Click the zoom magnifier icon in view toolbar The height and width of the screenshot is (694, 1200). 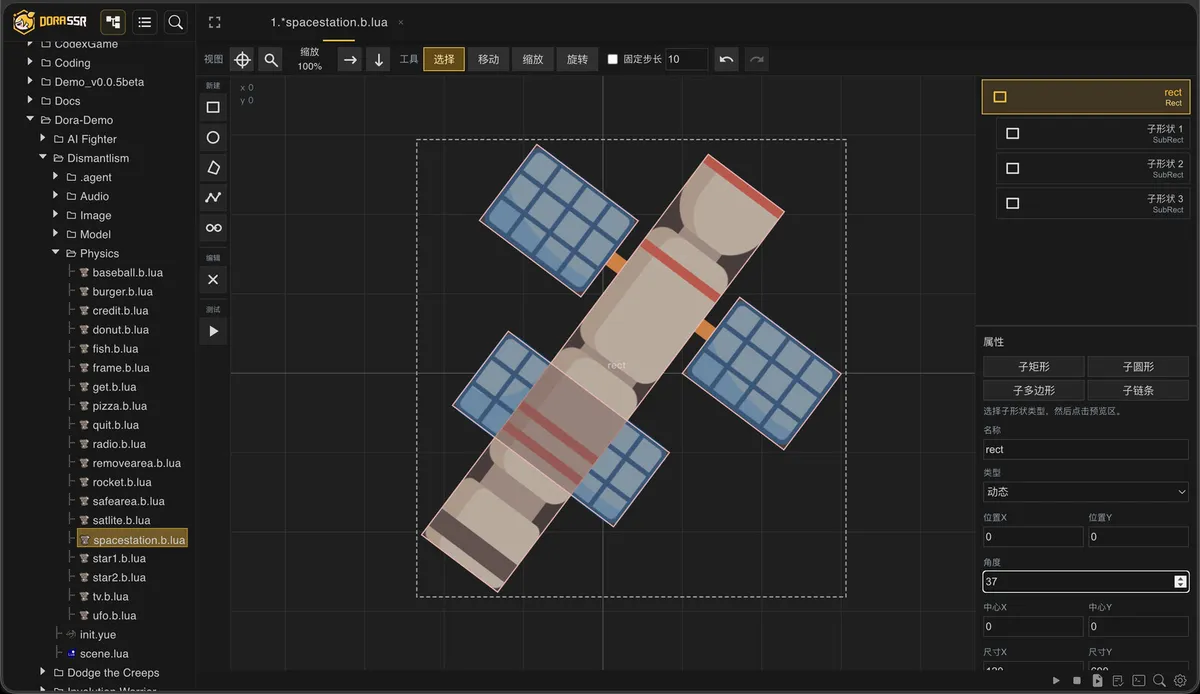pos(271,60)
